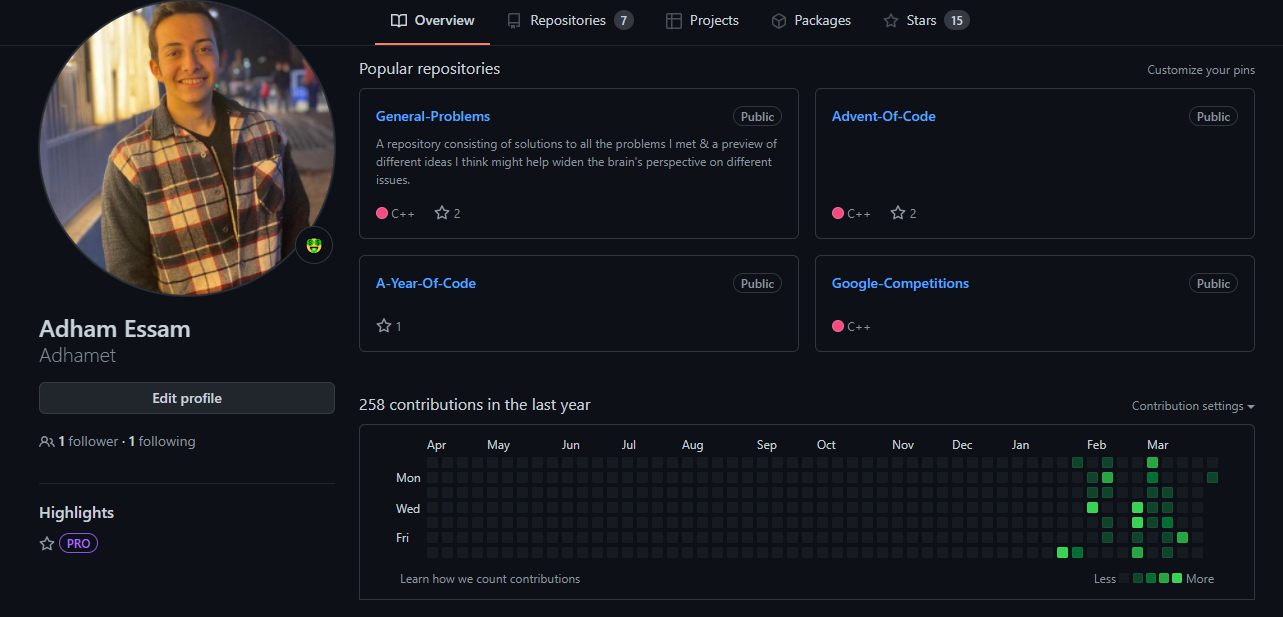Open the Advent-Of-Code repository link
1283x617 pixels.
point(883,116)
